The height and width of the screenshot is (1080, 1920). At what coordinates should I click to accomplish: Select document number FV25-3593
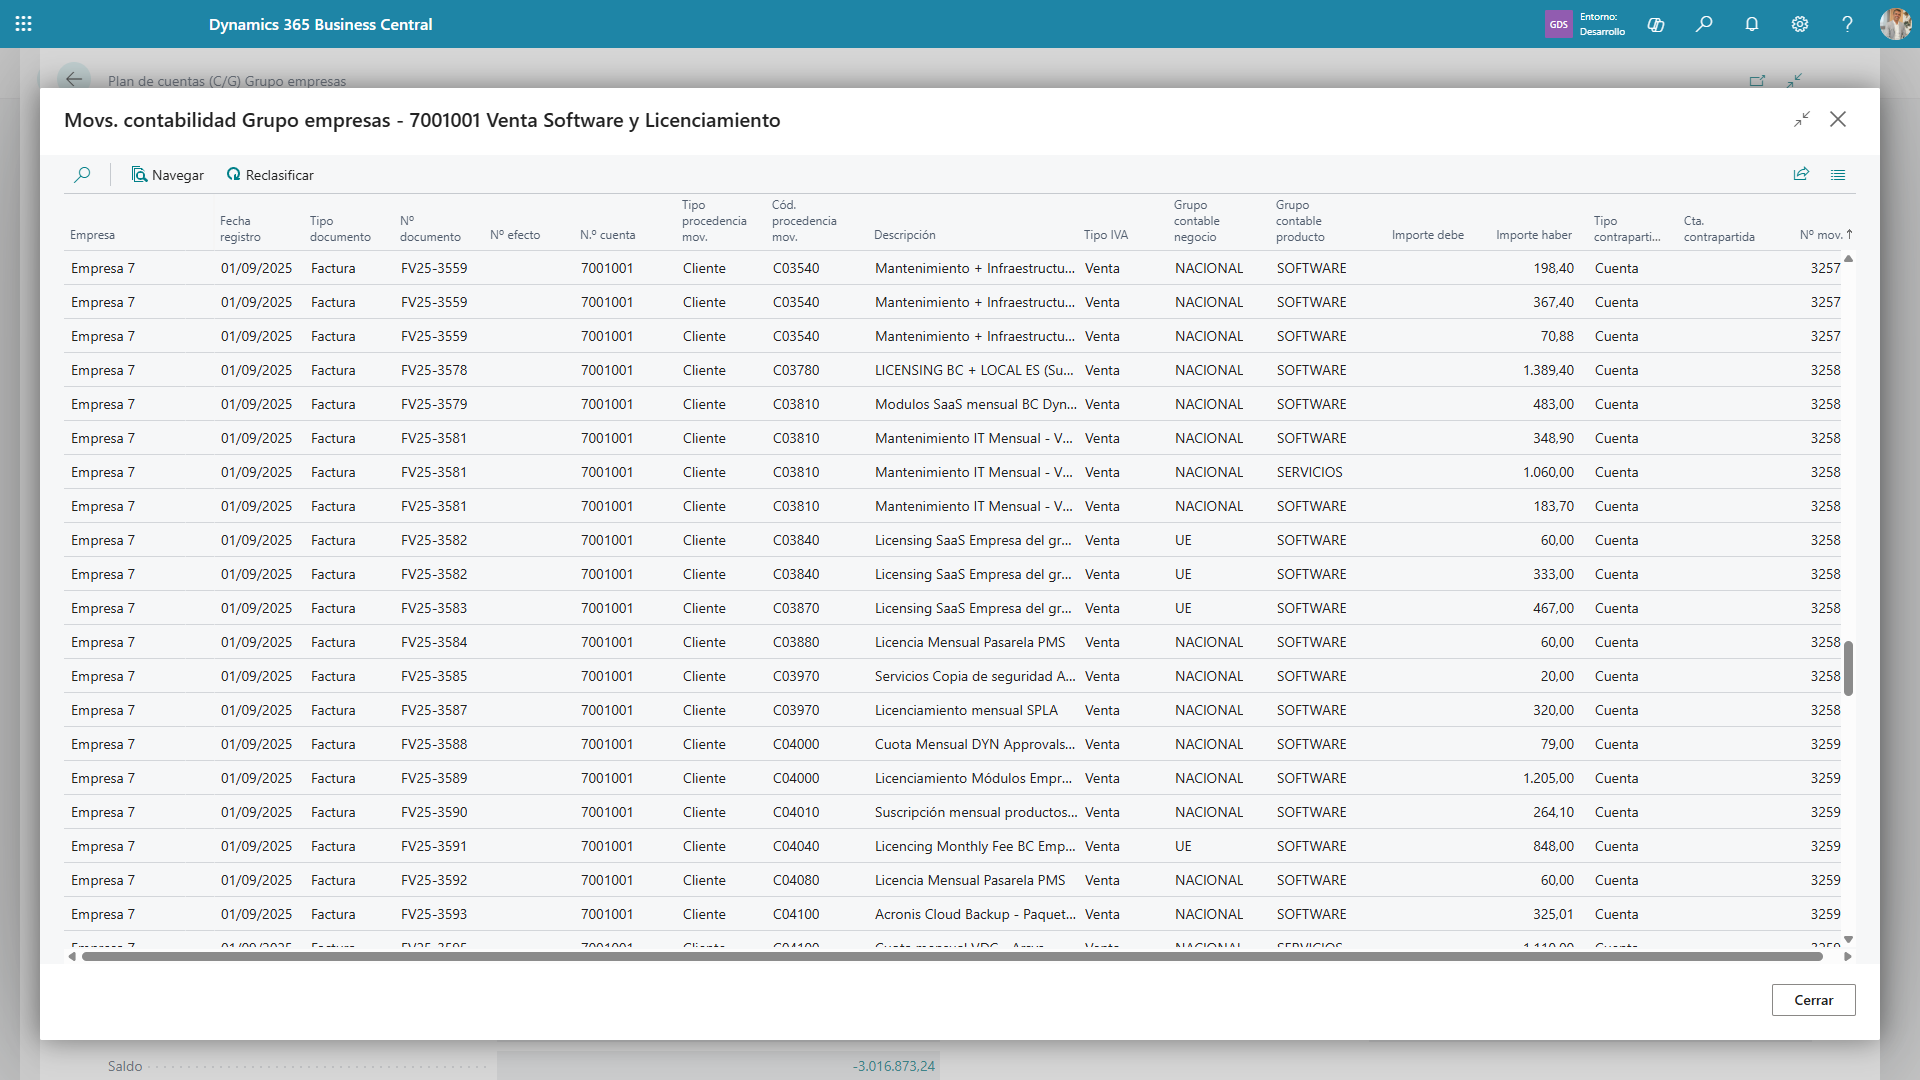(x=434, y=914)
